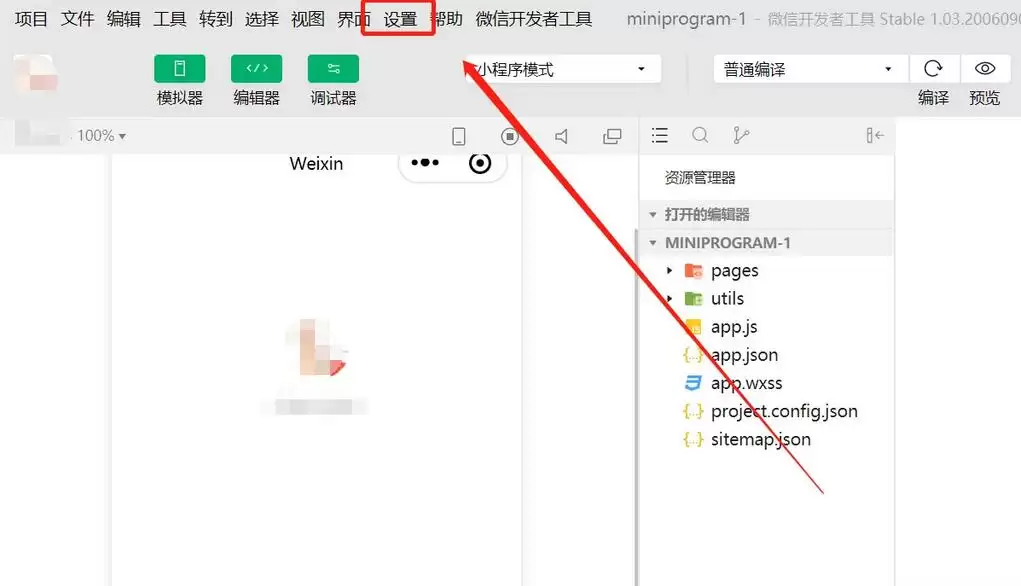This screenshot has width=1021, height=586.
Task: Toggle the 模拟器 simulator panel button
Action: [180, 68]
